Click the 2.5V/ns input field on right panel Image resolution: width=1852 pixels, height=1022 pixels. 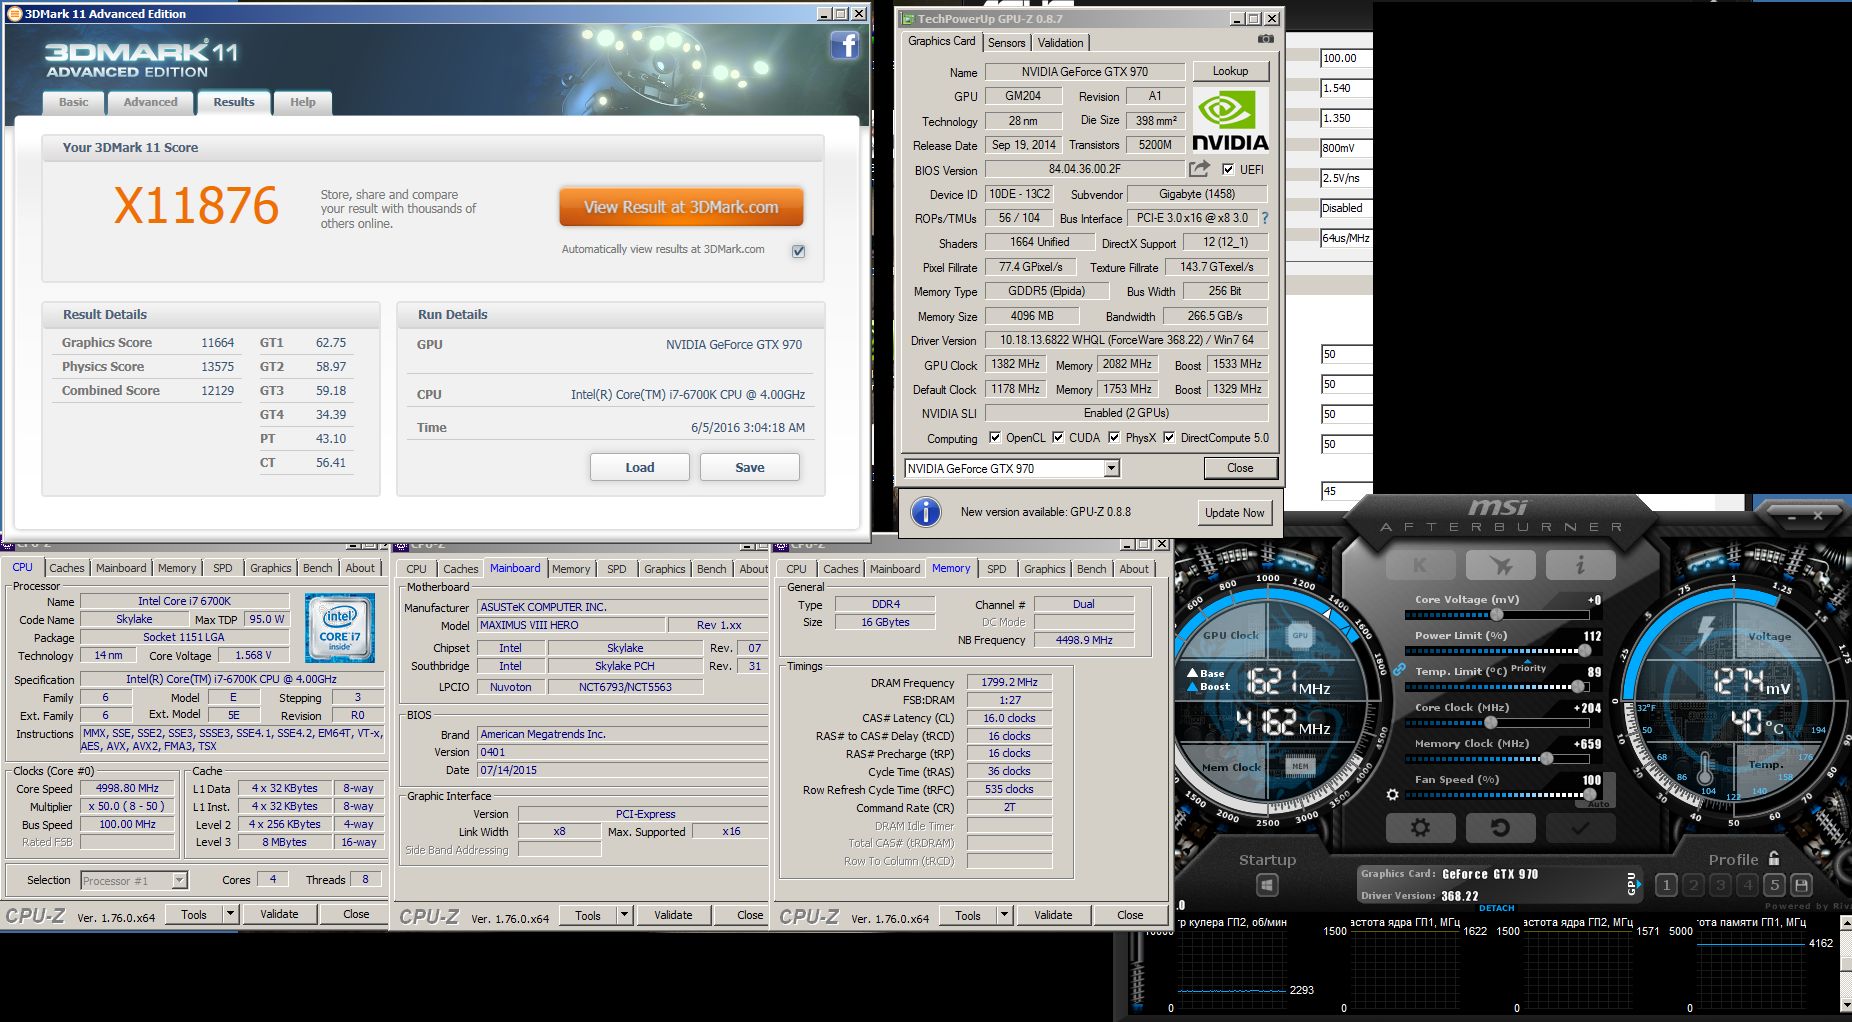(x=1346, y=178)
